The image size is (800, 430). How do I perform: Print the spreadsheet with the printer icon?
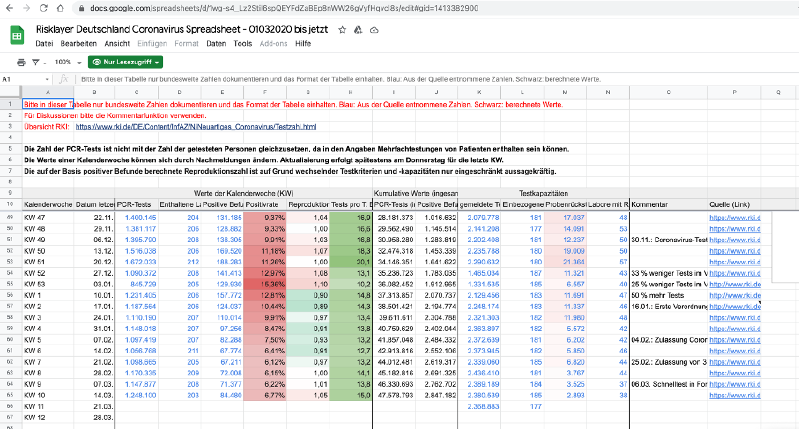click(x=21, y=62)
